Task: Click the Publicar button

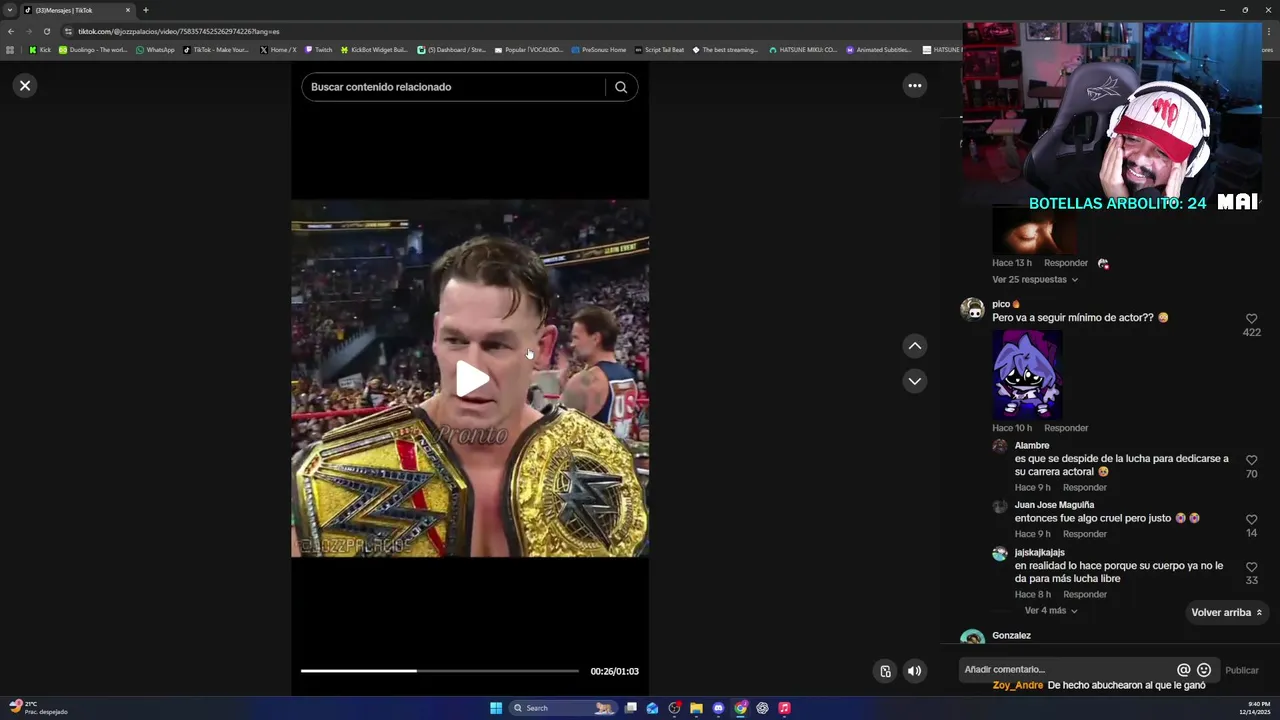Action: 1242,671
